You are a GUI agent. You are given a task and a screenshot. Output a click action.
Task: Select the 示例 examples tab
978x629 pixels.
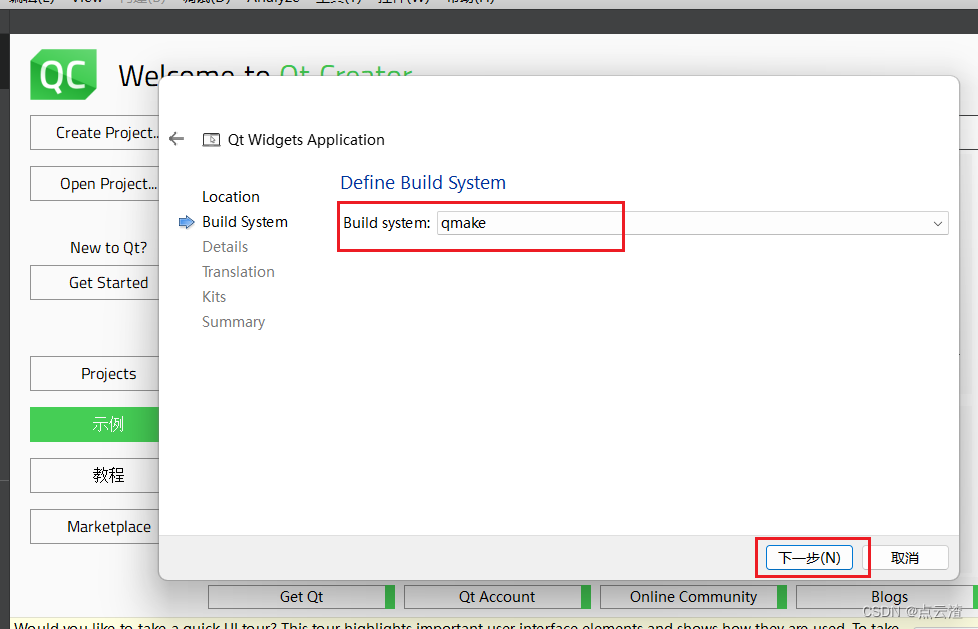95,424
